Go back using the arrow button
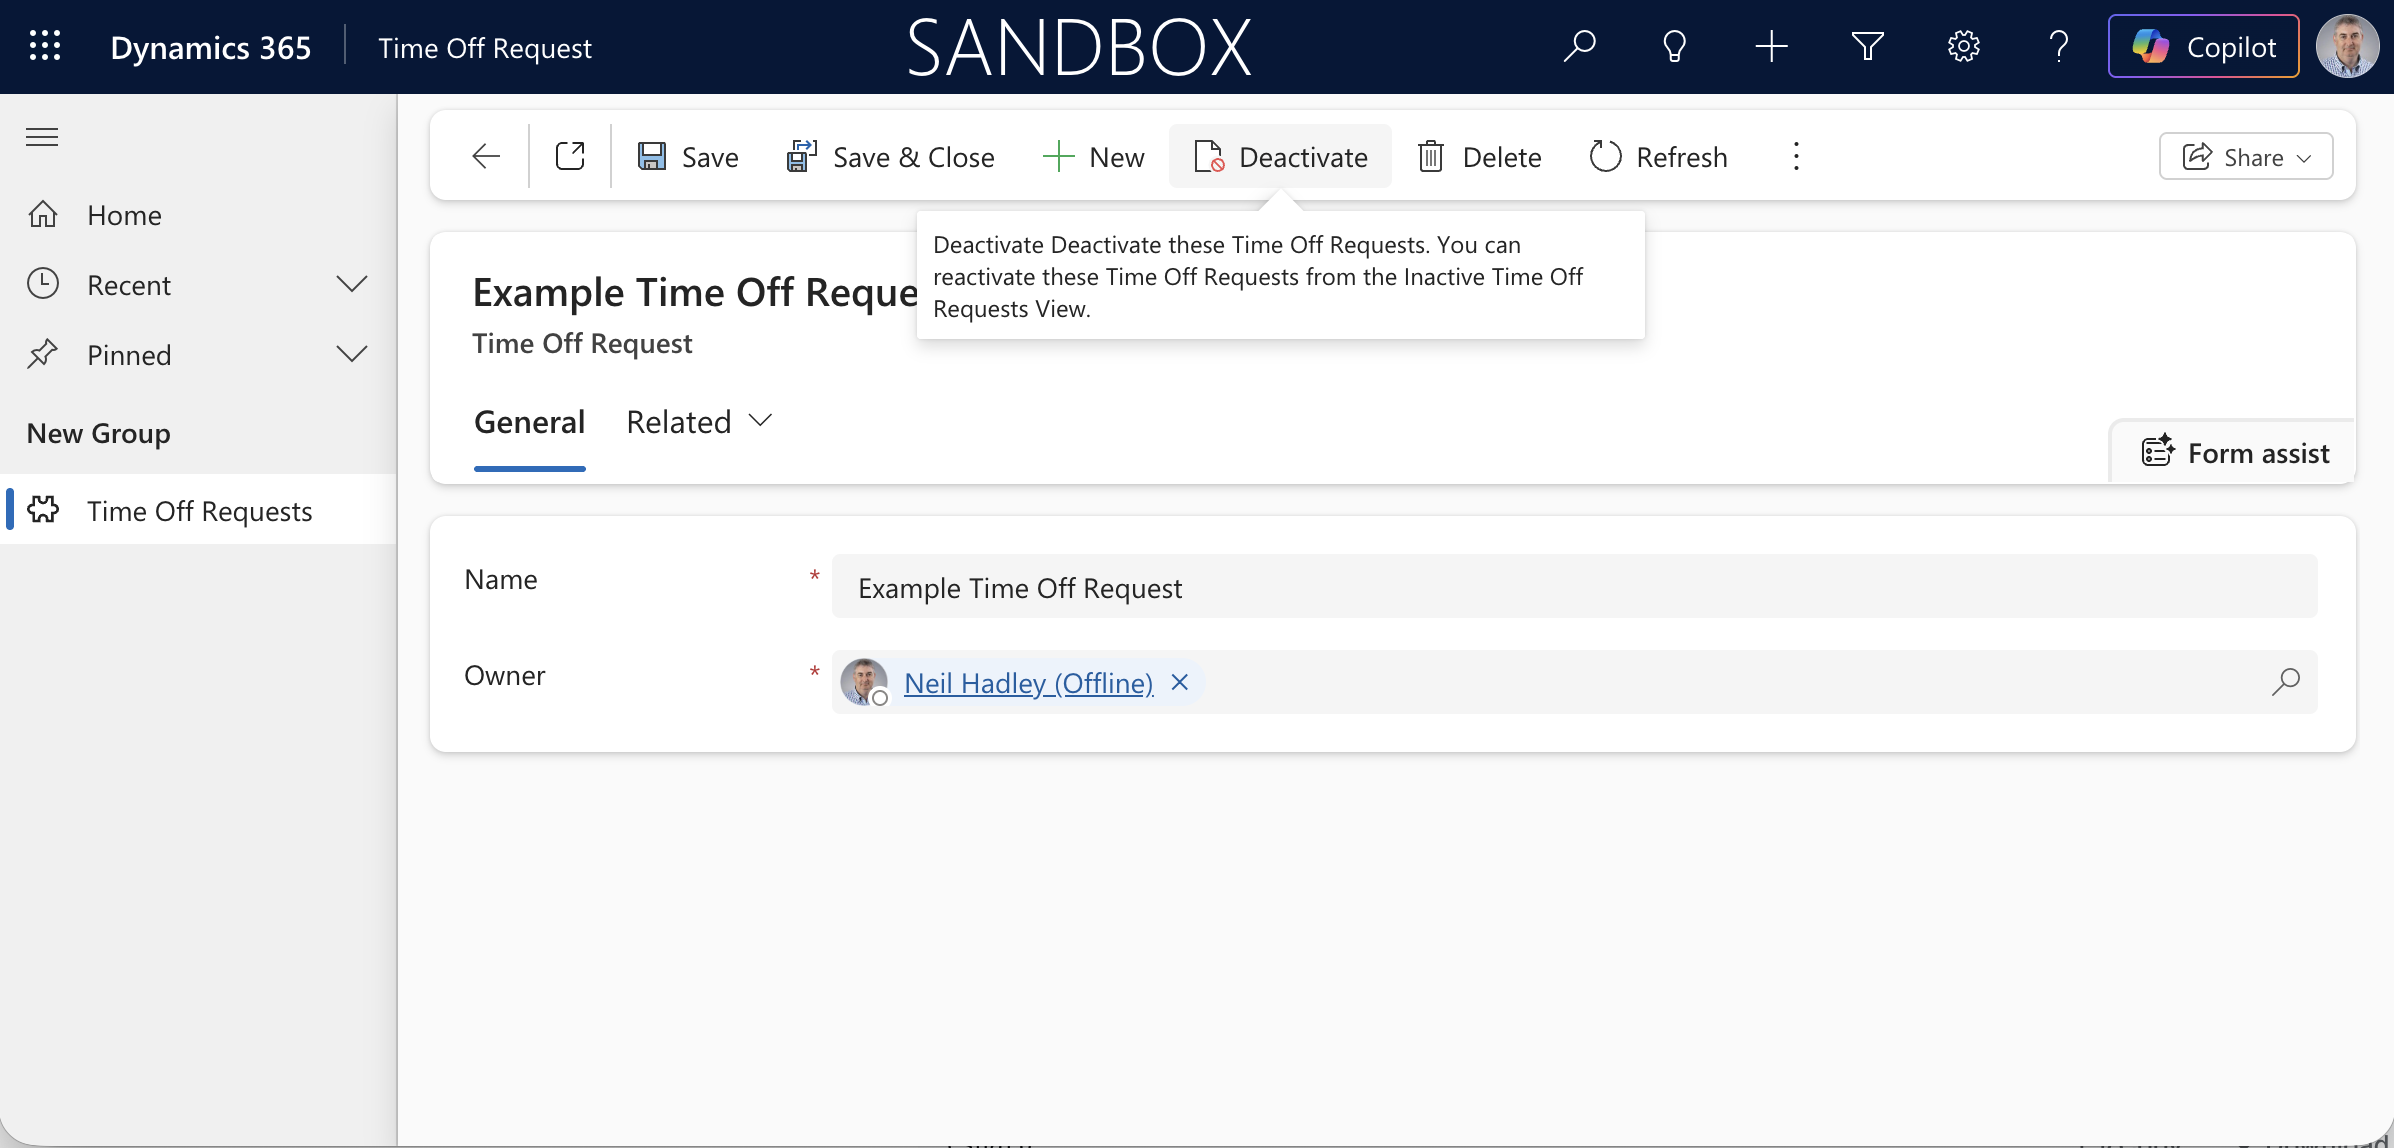Image resolution: width=2394 pixels, height=1148 pixels. [486, 156]
